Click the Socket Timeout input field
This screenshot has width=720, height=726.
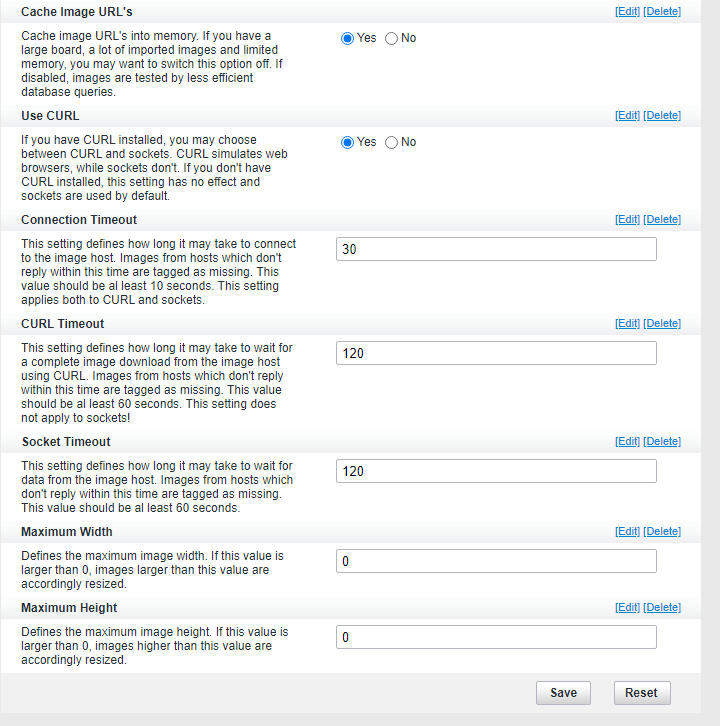click(496, 471)
